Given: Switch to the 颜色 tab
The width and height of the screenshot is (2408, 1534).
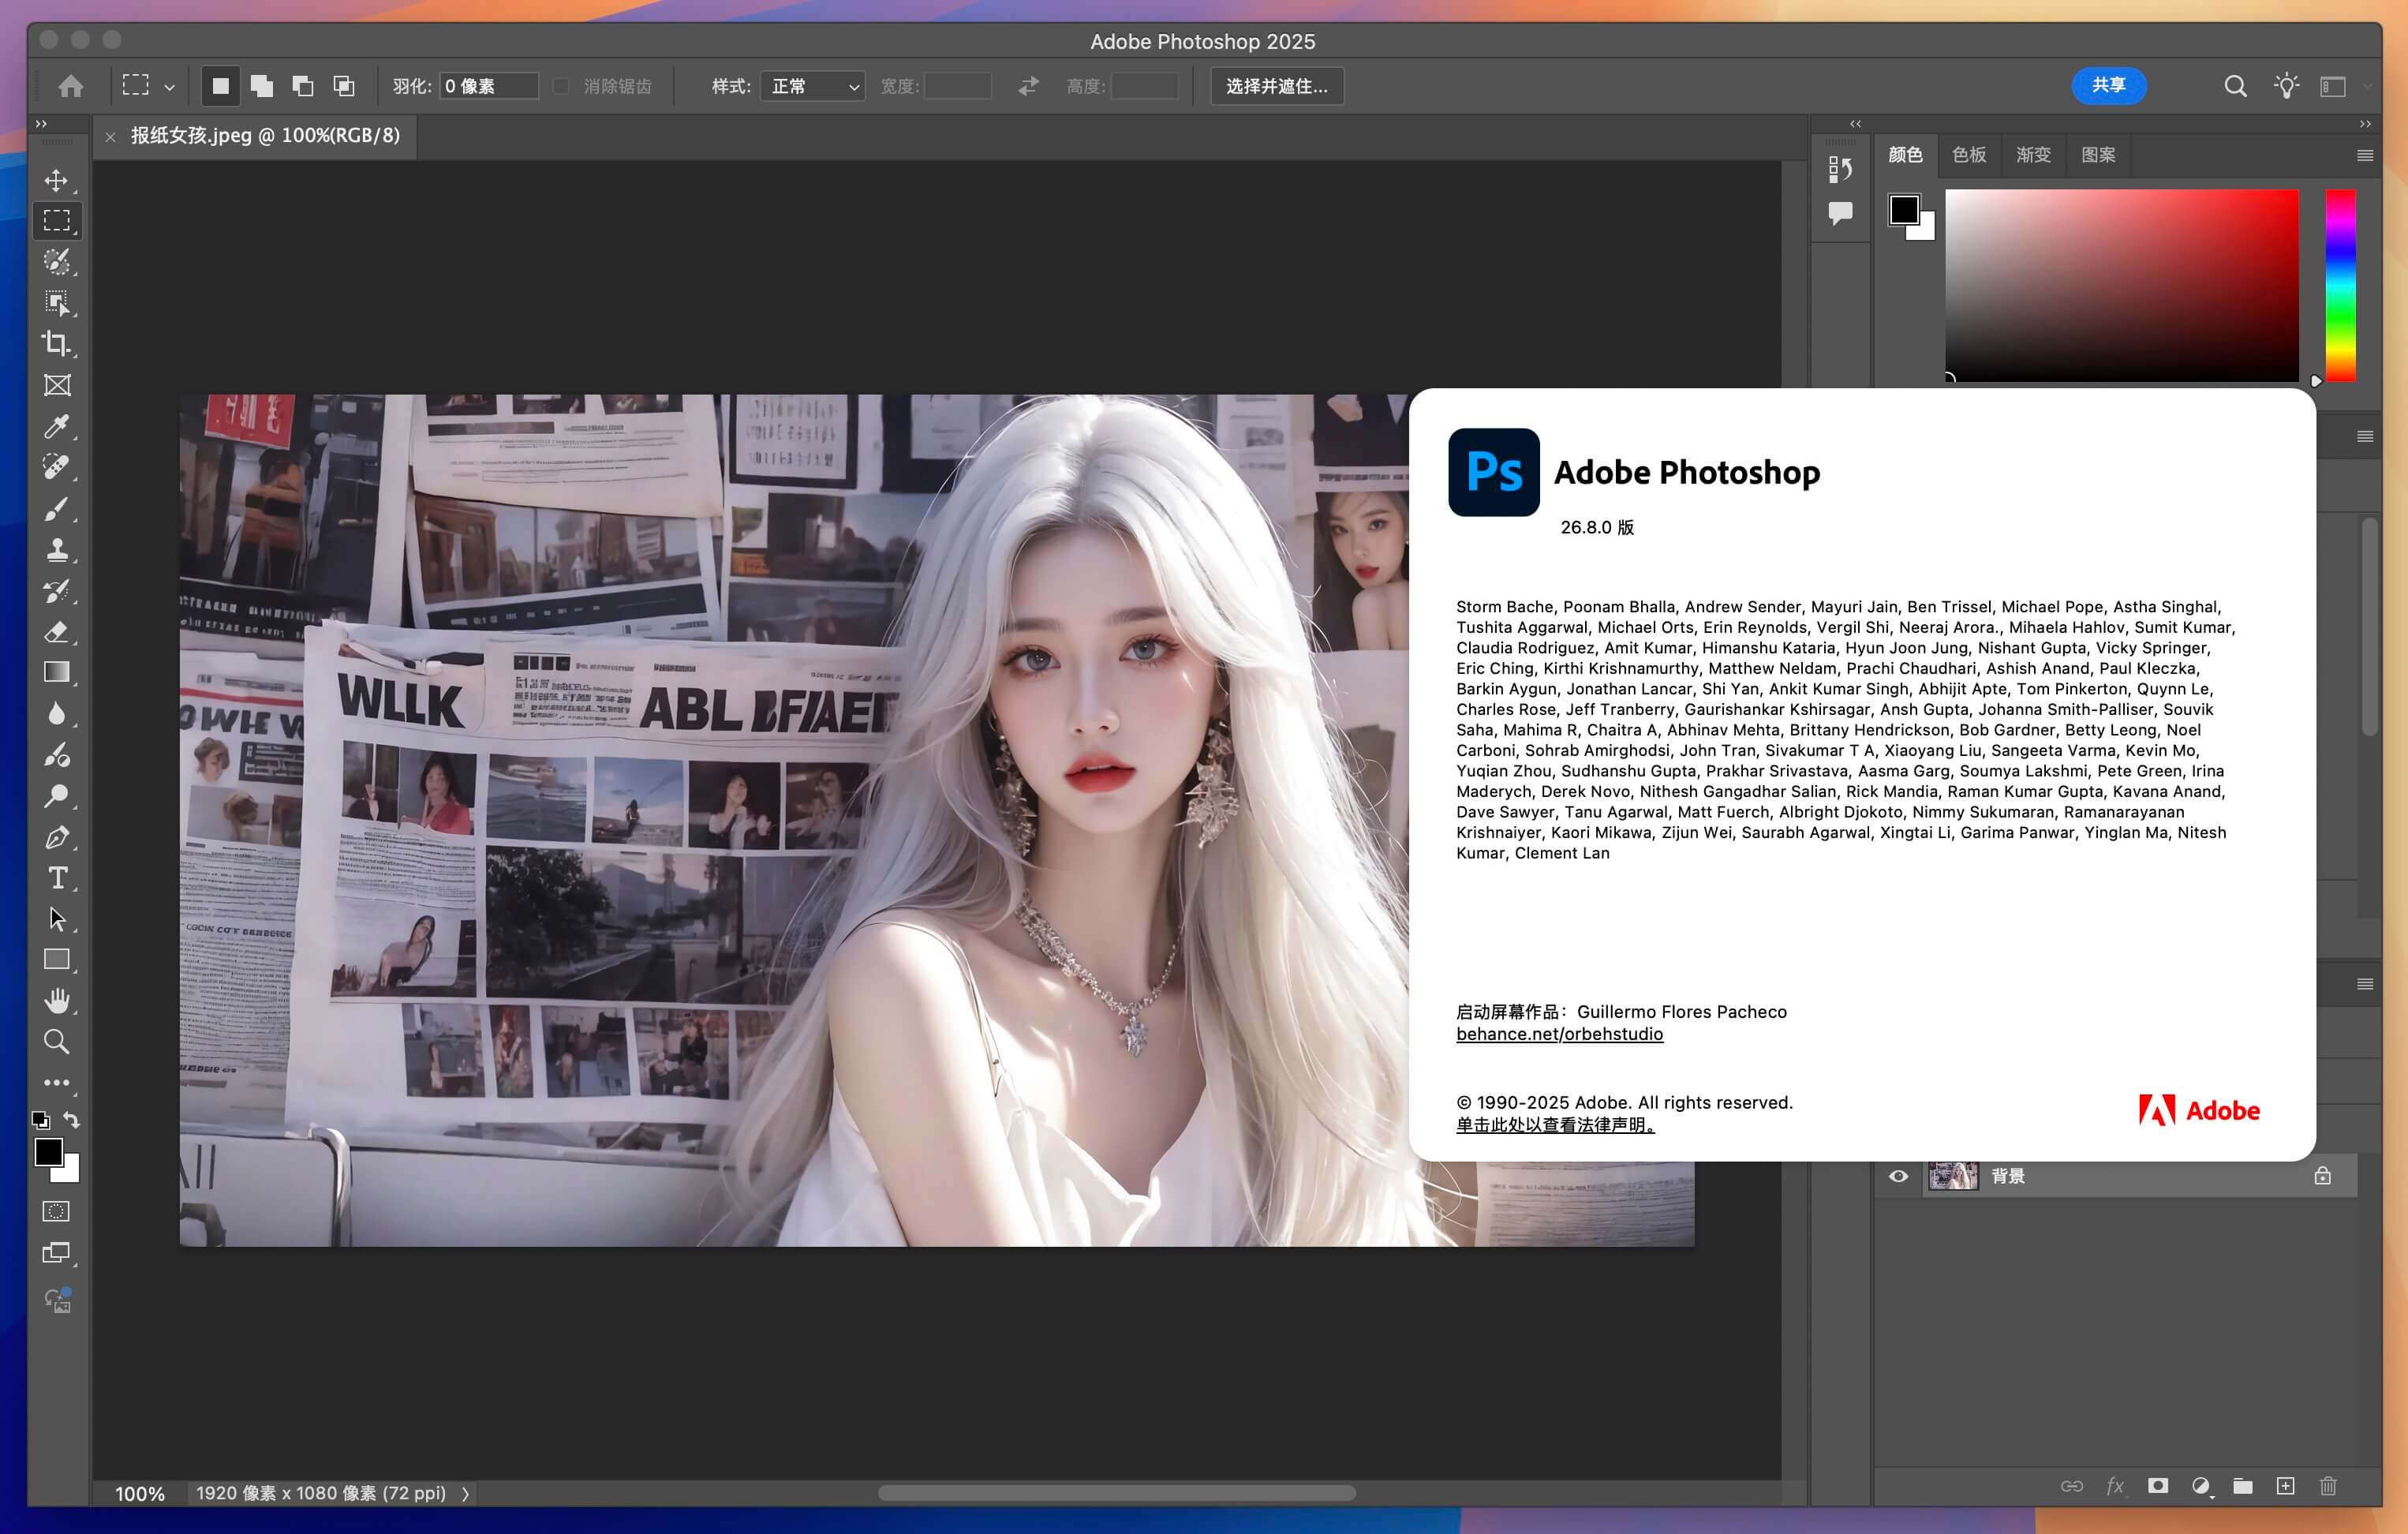Looking at the screenshot, I should coord(1905,155).
